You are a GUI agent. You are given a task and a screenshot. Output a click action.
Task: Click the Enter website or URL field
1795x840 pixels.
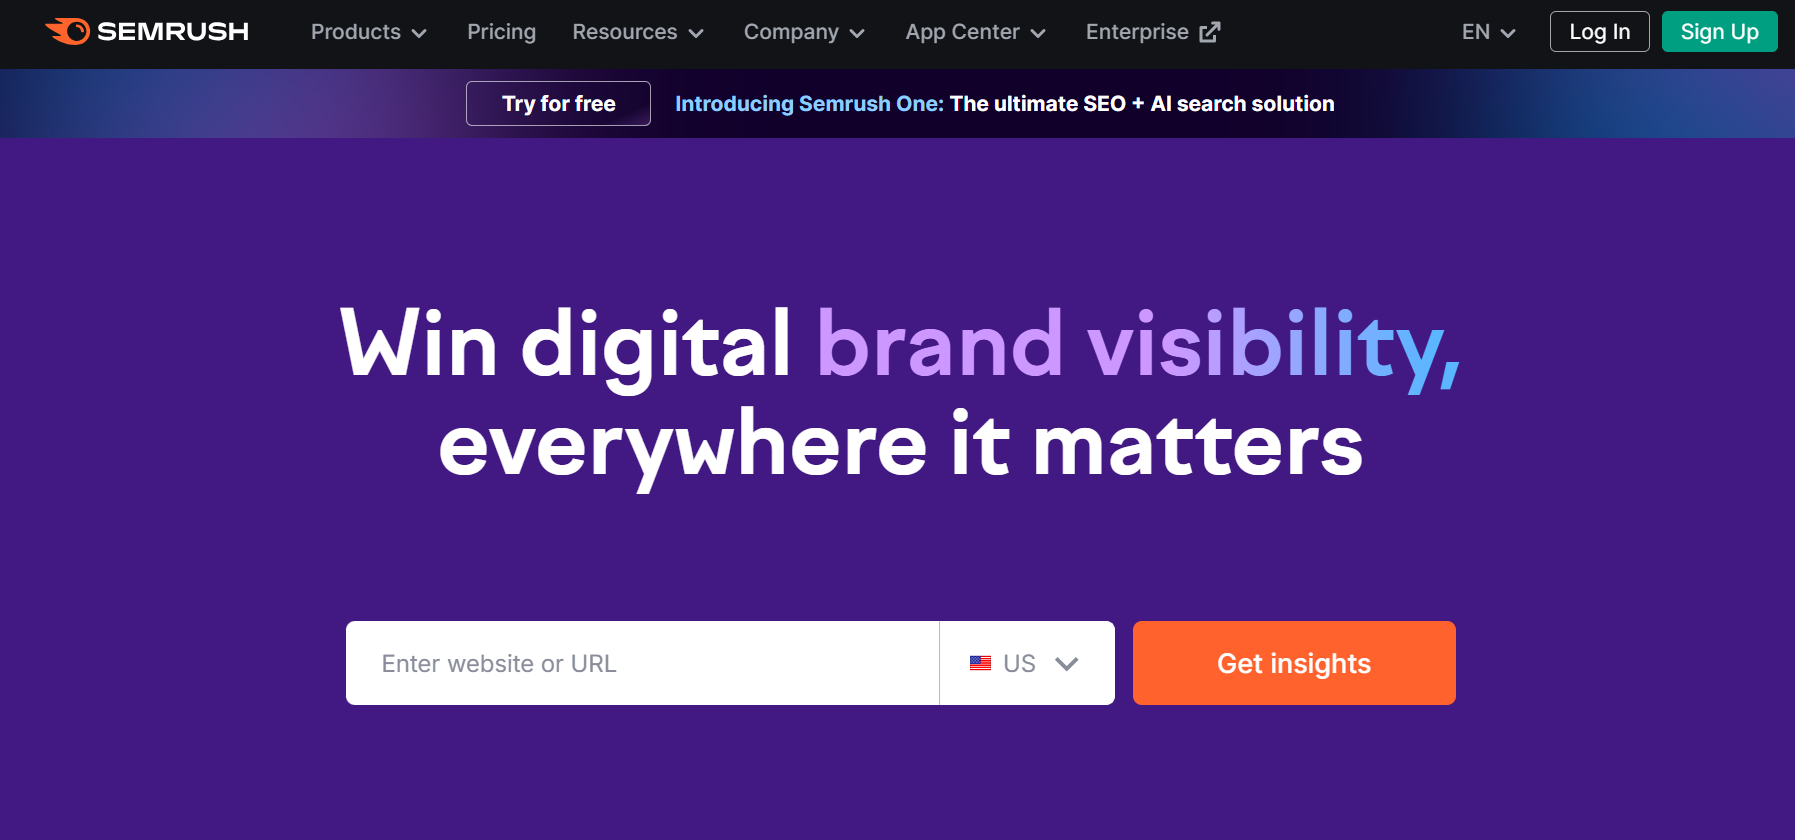pos(640,662)
